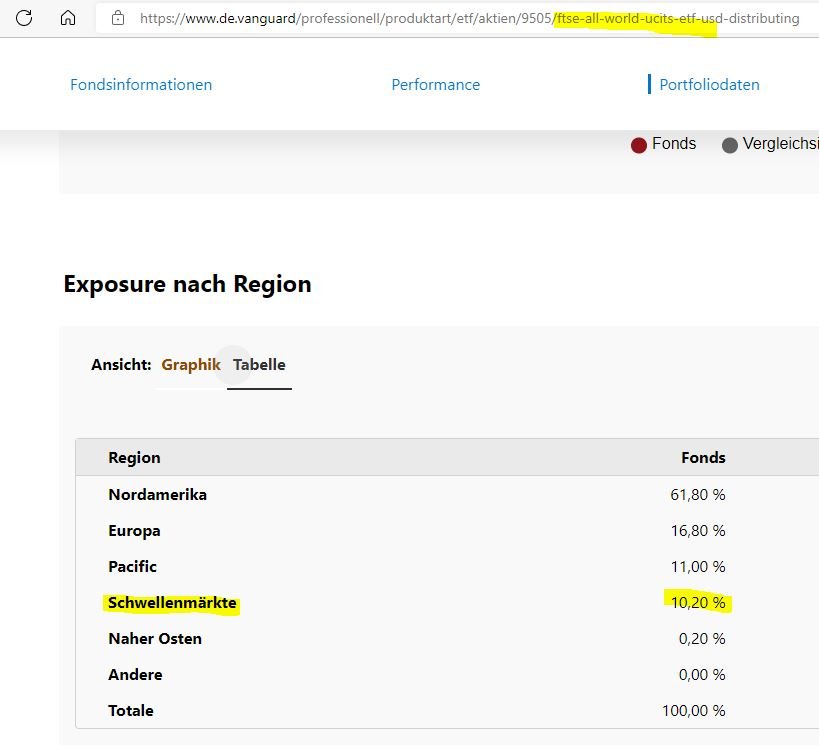Click the browser home icon

68,18
